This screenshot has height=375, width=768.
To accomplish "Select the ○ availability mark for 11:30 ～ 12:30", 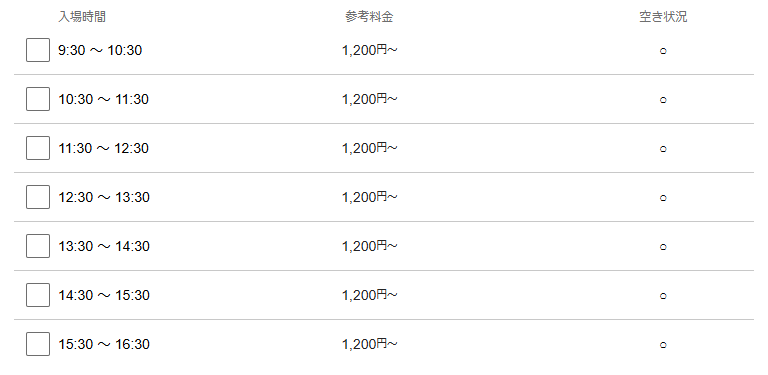I will pos(663,149).
